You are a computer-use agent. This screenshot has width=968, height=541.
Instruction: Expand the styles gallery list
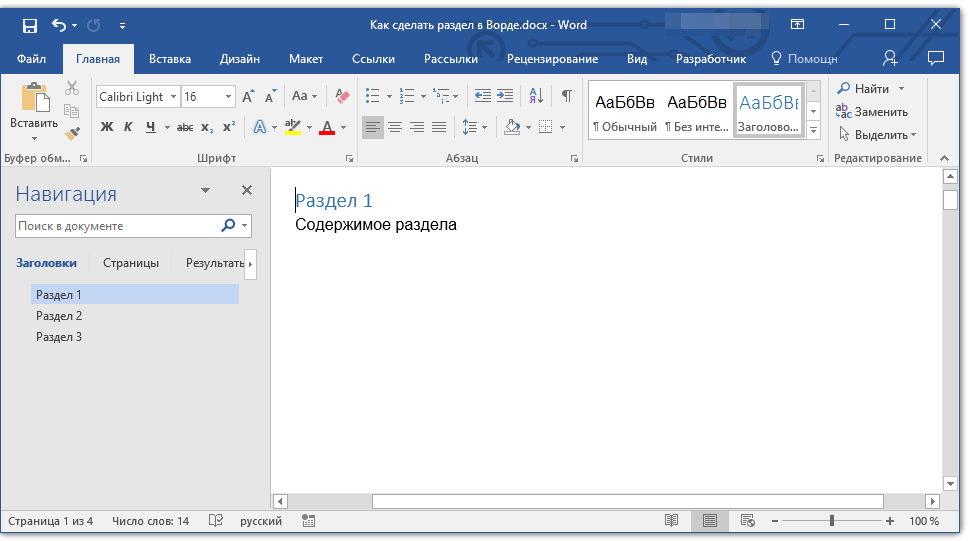tap(814, 131)
